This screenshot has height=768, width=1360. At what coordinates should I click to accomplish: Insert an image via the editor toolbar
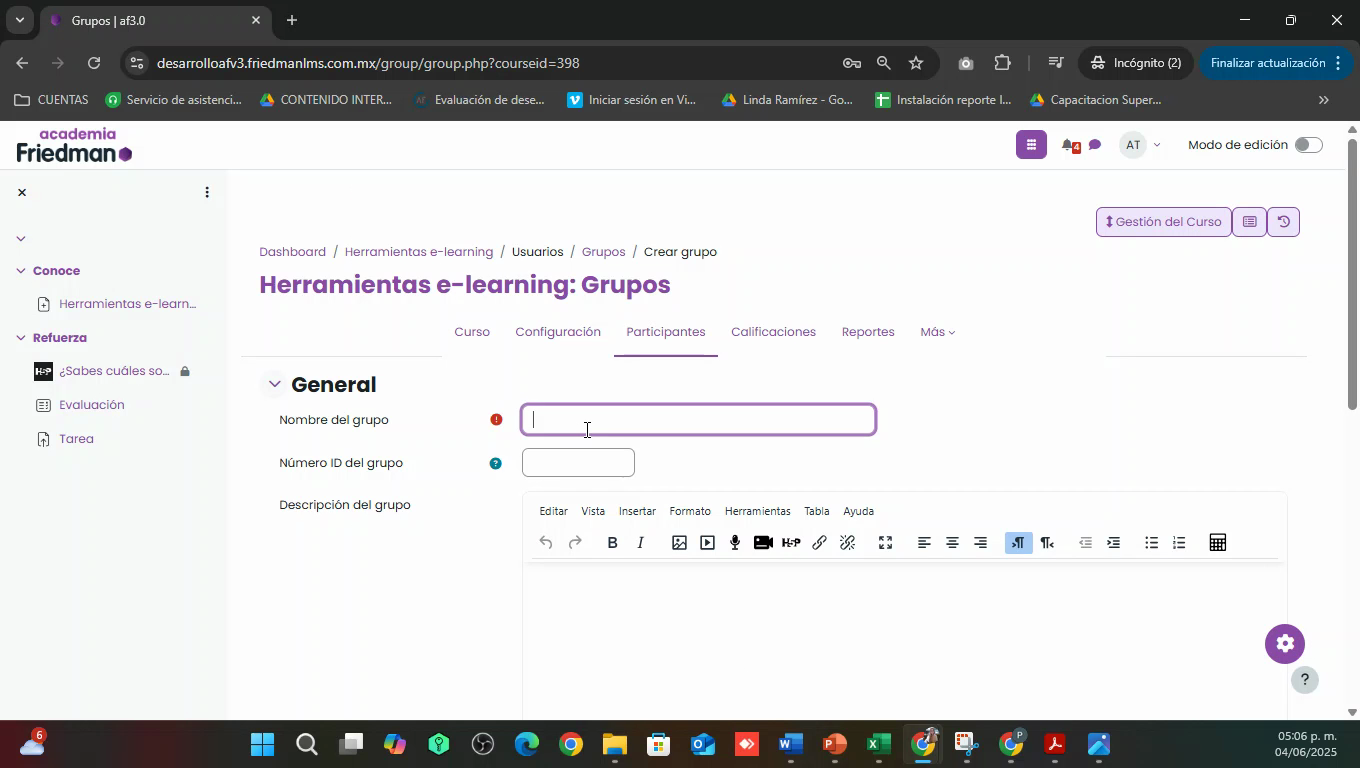point(679,543)
